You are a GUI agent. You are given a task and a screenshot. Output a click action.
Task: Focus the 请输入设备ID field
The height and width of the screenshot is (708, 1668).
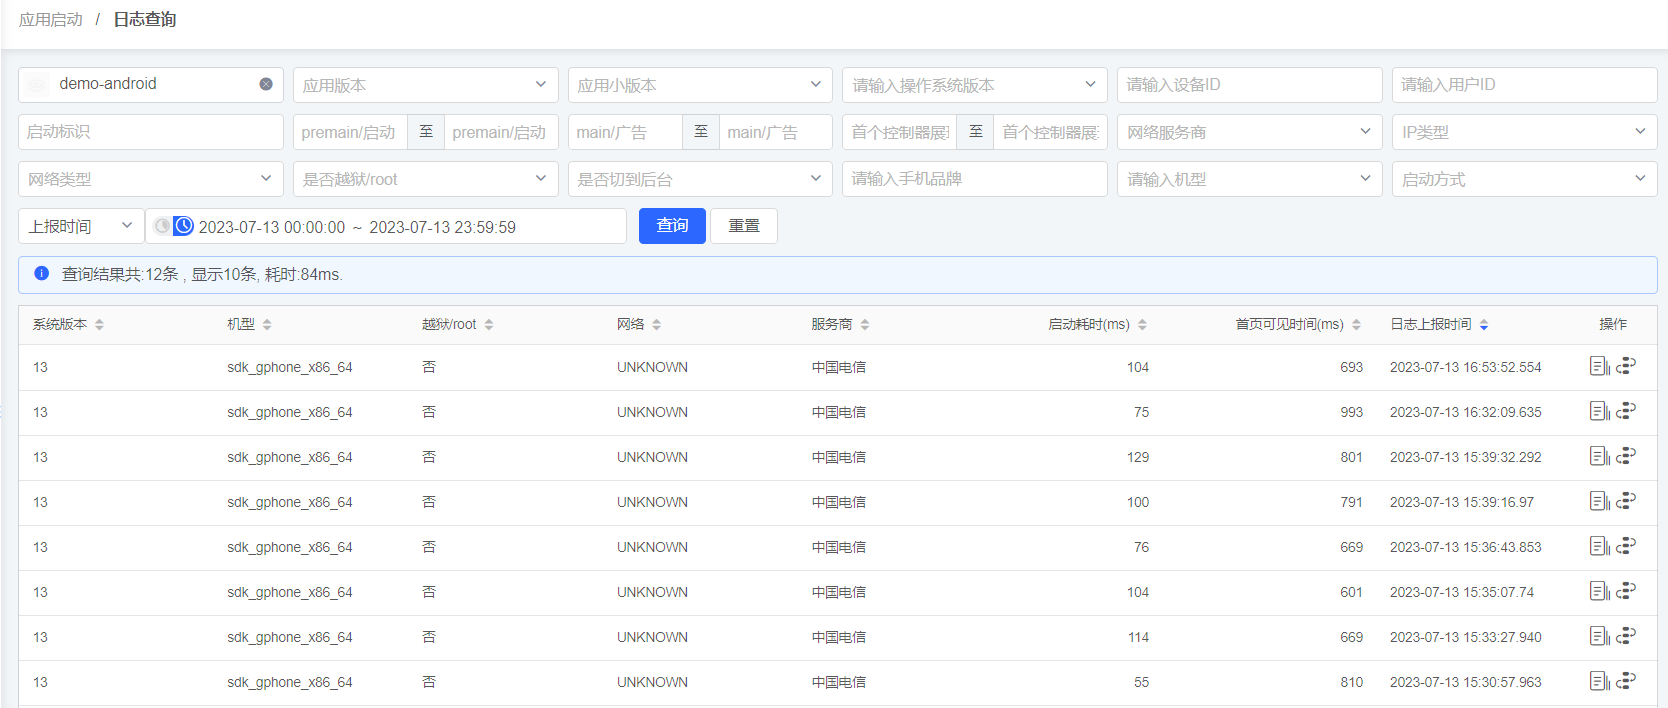pos(1250,85)
